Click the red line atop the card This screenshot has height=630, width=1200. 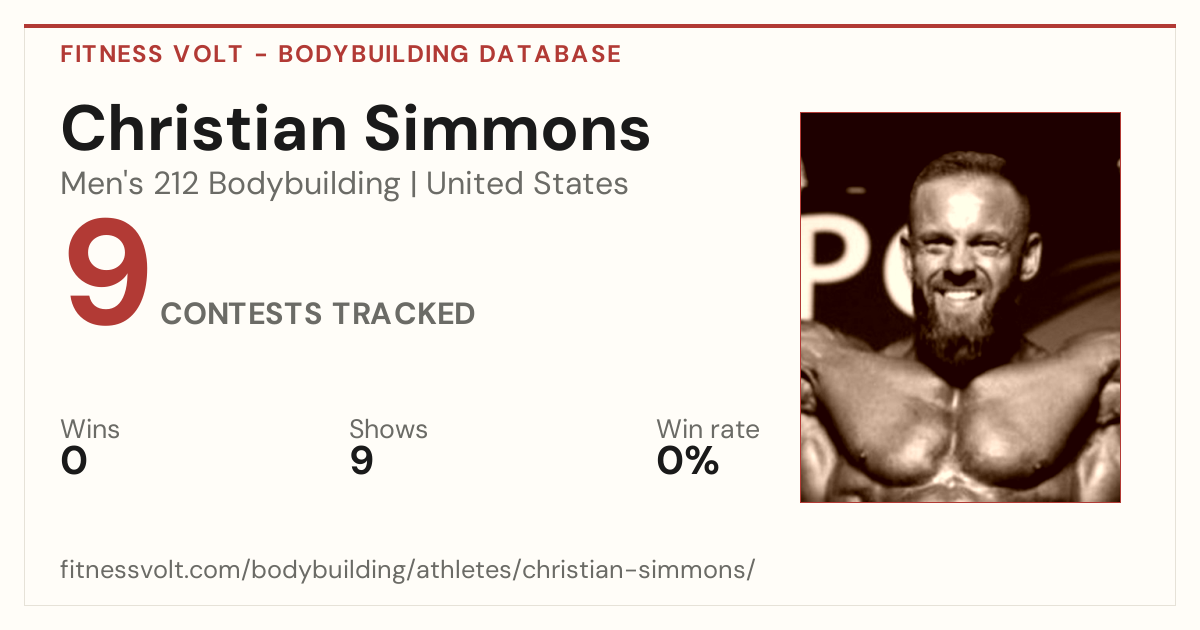pos(600,26)
